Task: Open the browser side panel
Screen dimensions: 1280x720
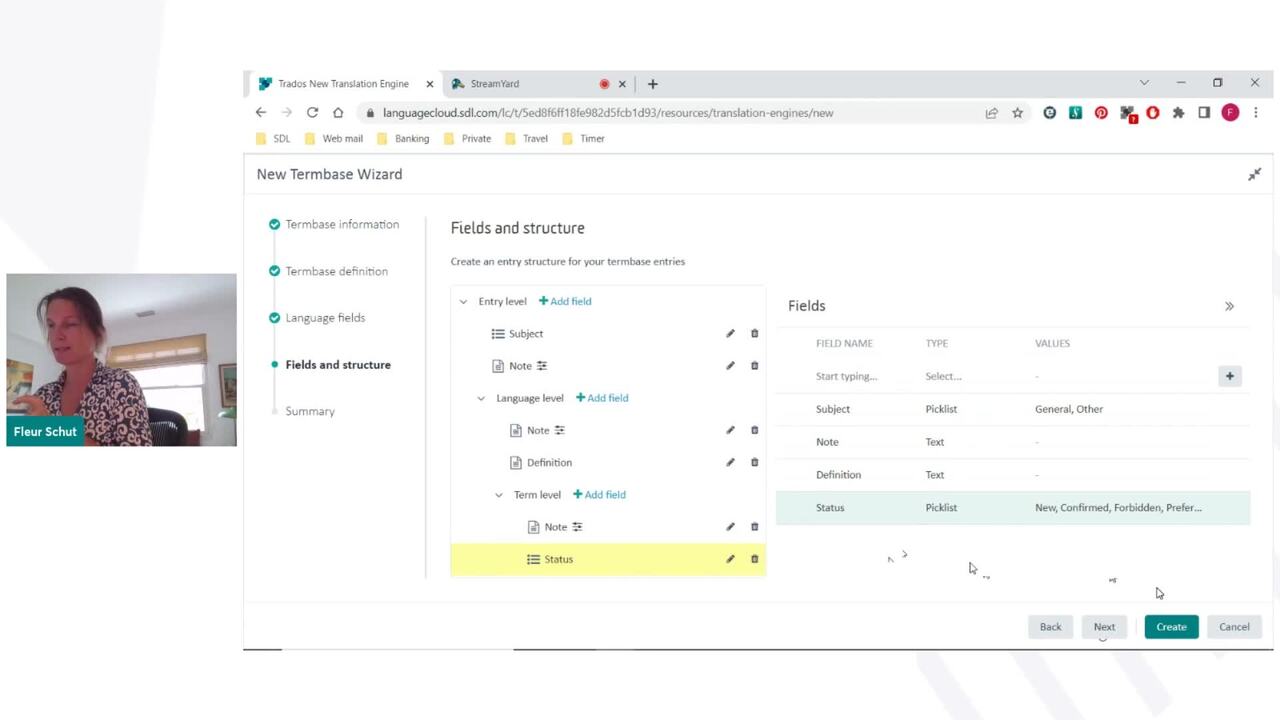Action: tap(1204, 113)
